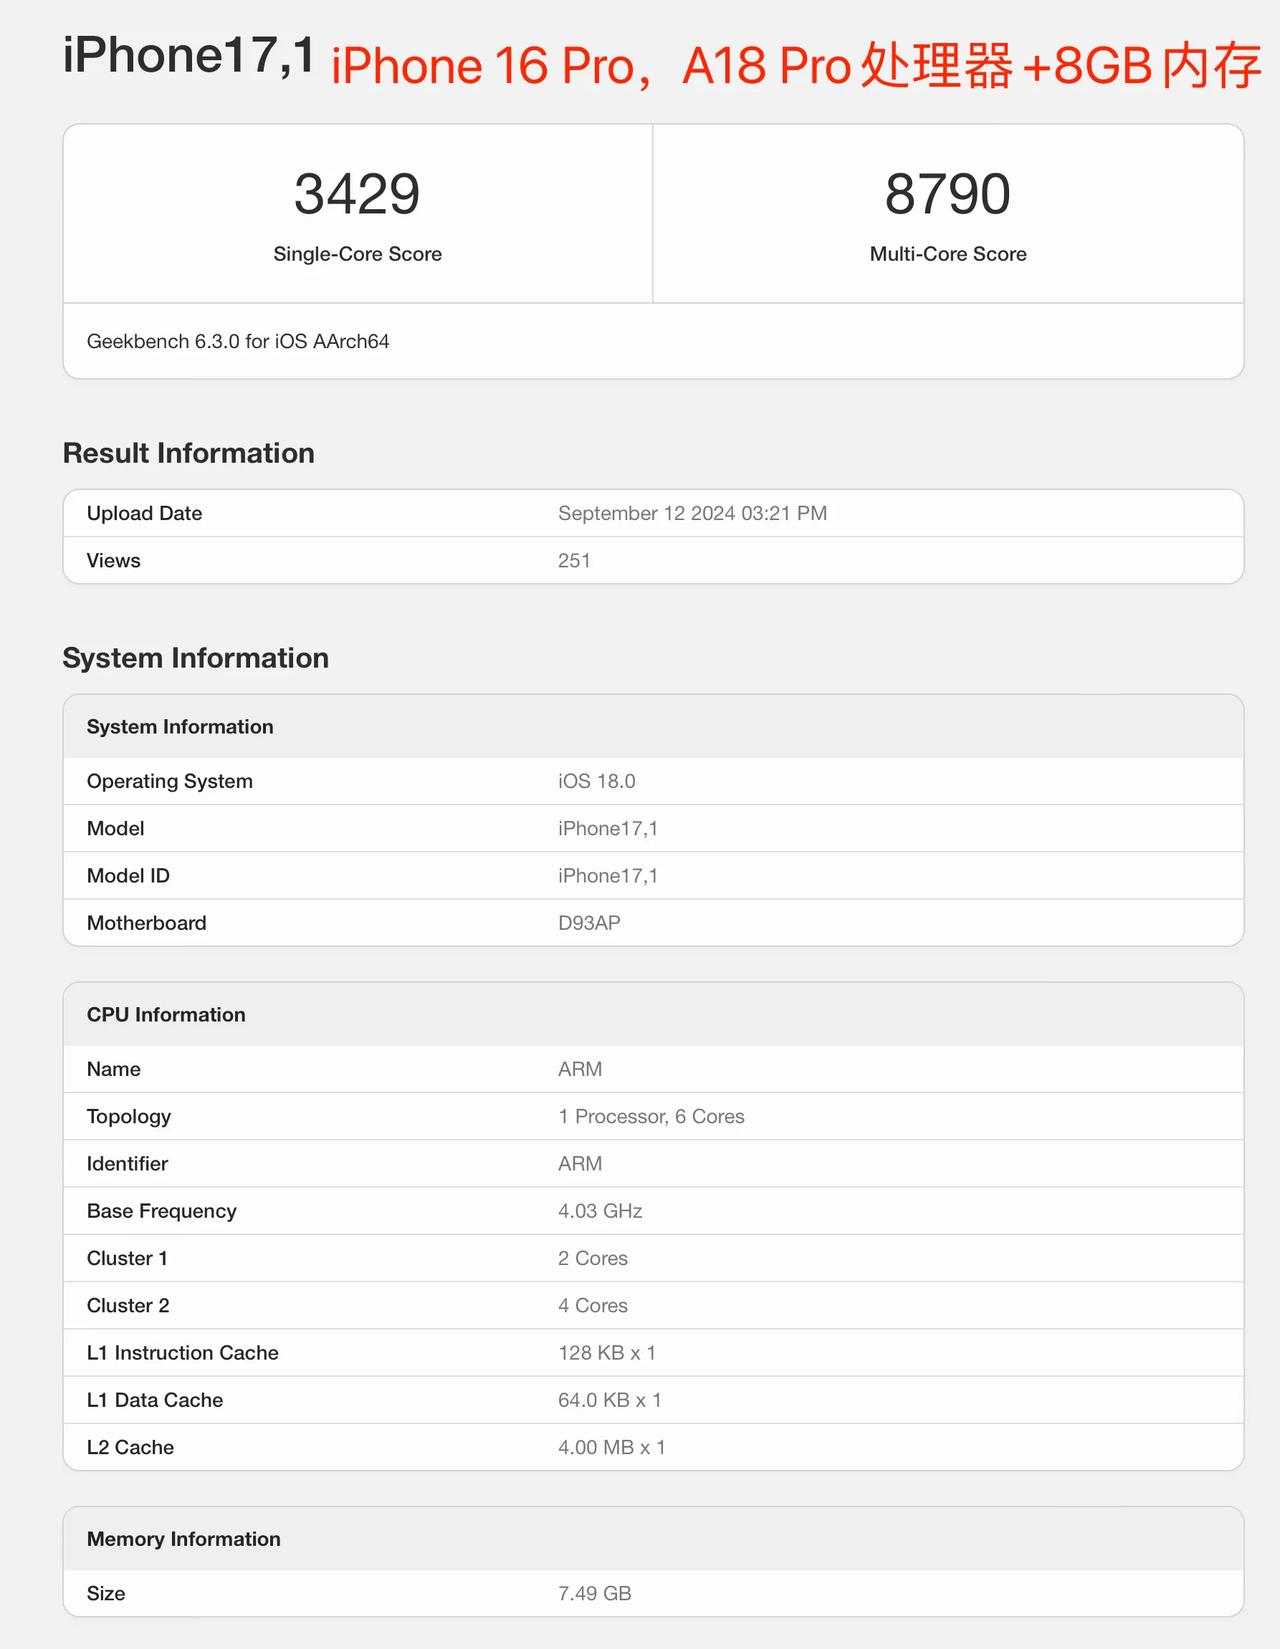Click the Size label
The width and height of the screenshot is (1280, 1649).
106,1593
